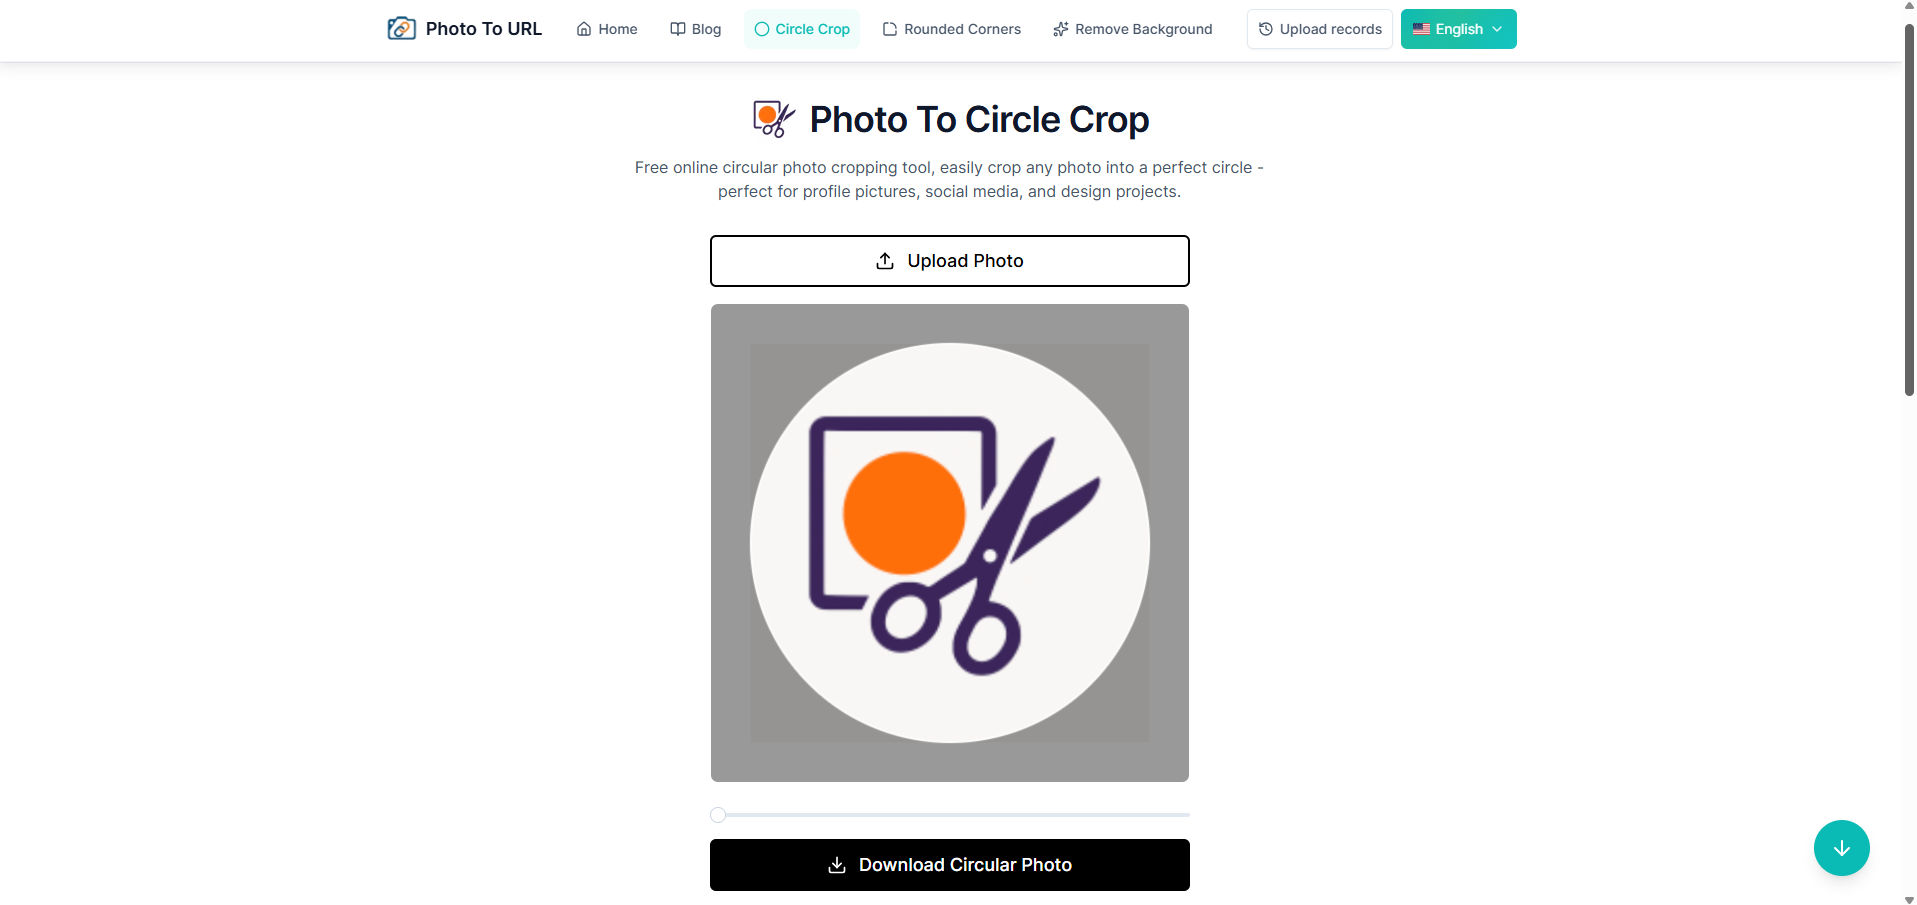Open the Remove Background page

click(1143, 29)
